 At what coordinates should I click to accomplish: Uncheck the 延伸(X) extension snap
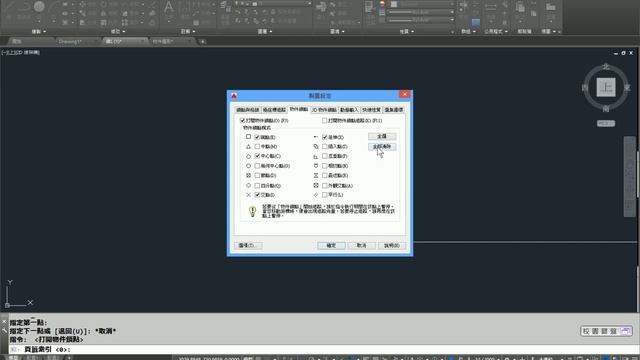(x=325, y=137)
